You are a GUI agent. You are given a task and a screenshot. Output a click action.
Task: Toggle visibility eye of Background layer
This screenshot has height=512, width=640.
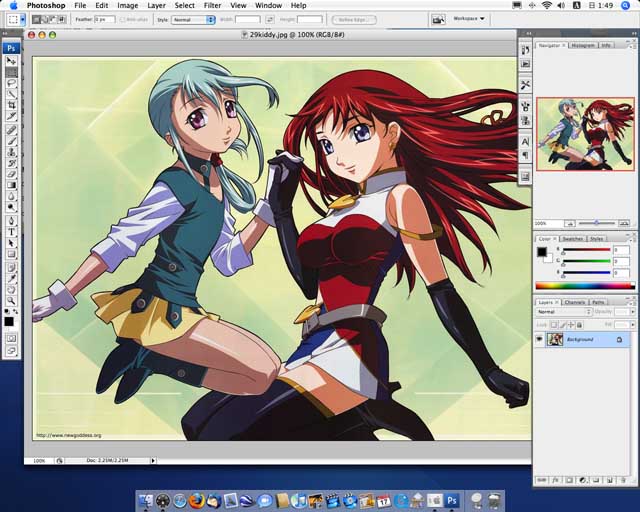[x=540, y=339]
